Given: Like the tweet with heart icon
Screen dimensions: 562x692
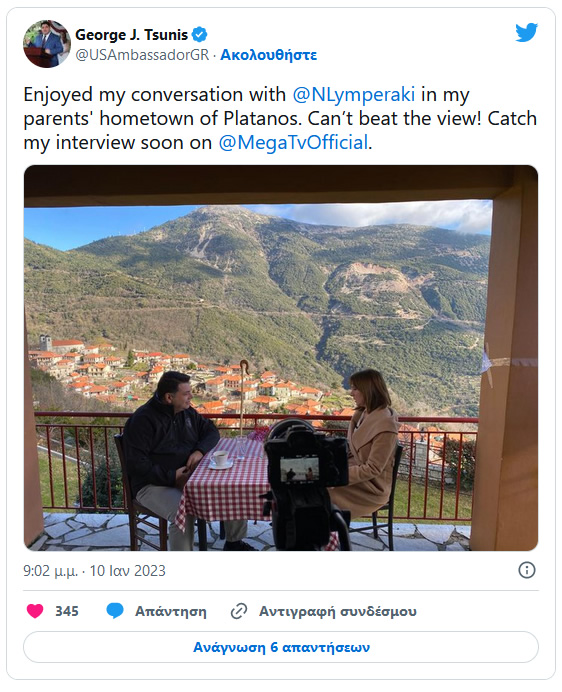Looking at the screenshot, I should click(x=35, y=611).
